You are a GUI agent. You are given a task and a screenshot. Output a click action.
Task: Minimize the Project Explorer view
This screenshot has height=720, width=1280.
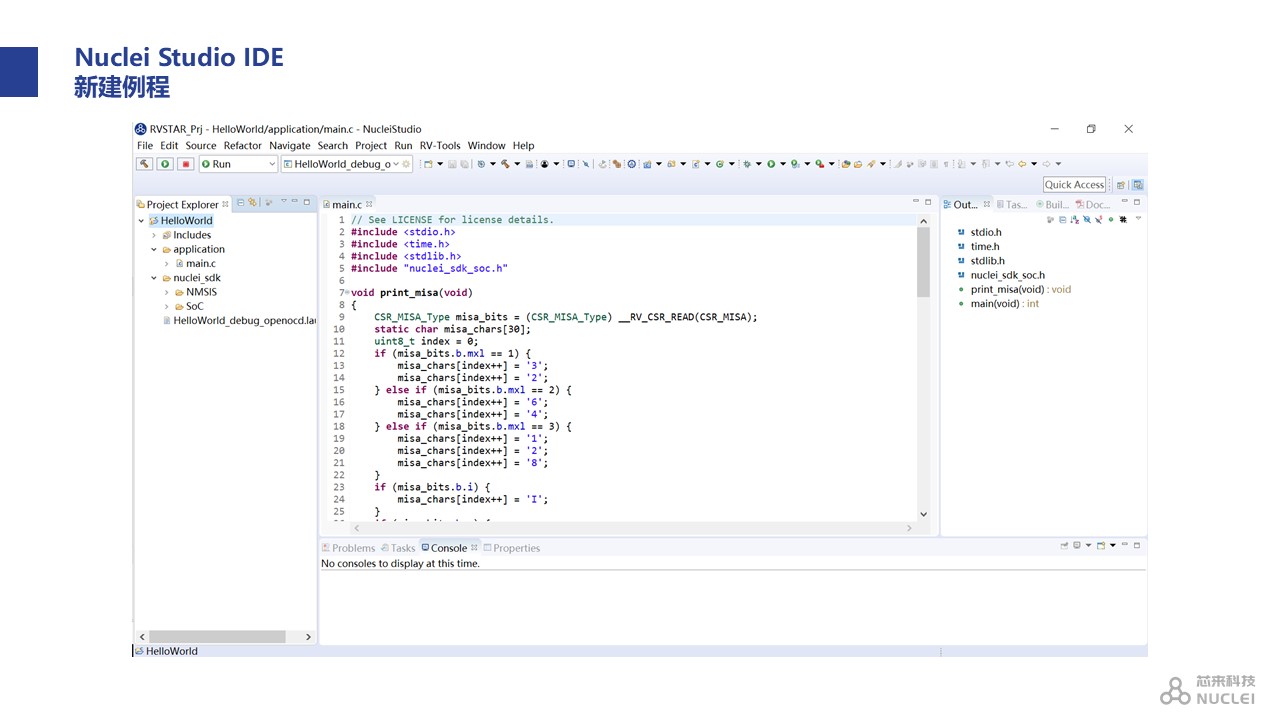click(296, 202)
